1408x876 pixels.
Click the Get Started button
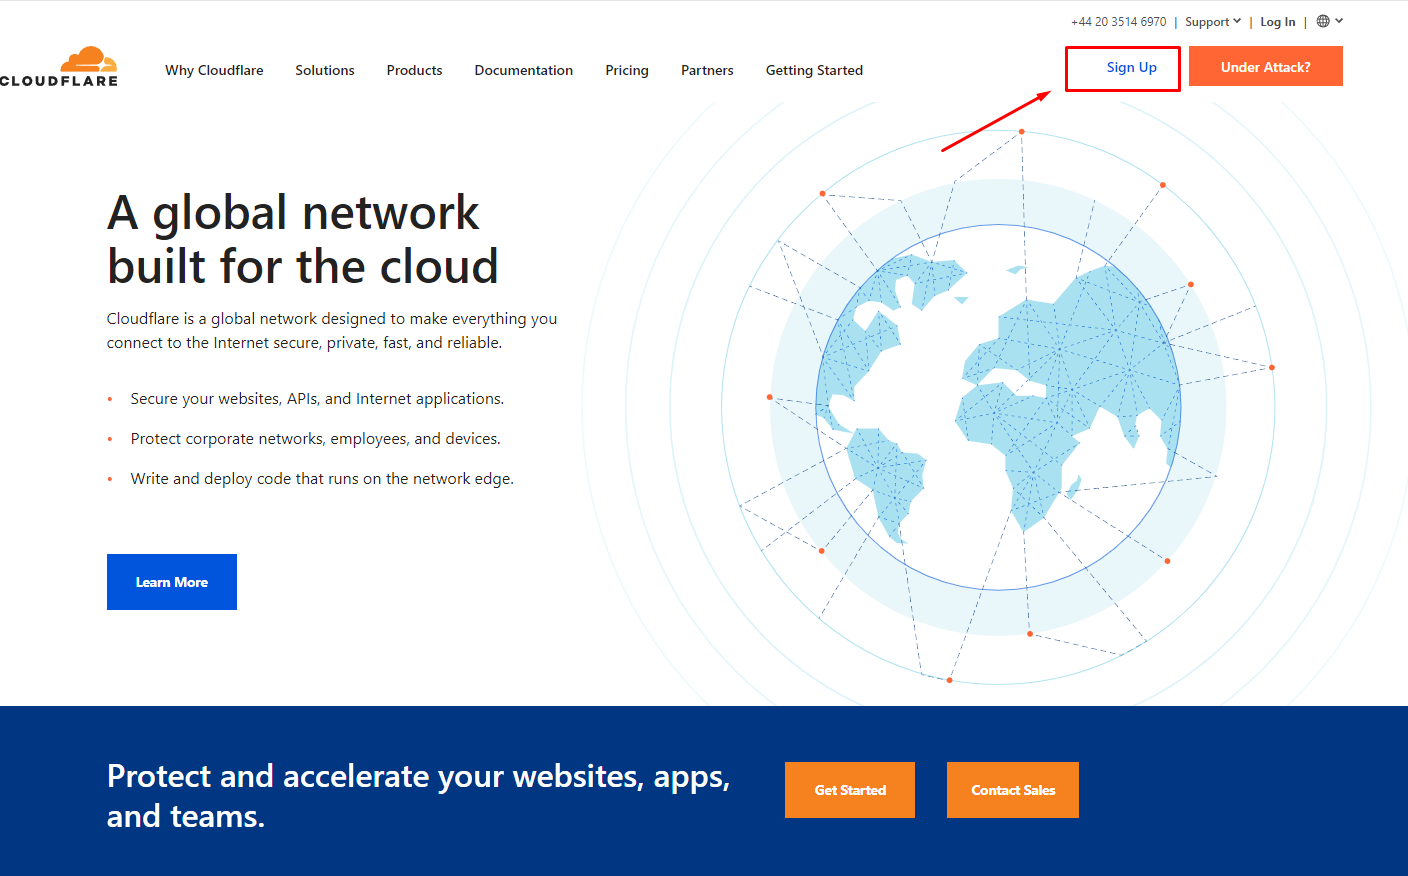tap(850, 790)
